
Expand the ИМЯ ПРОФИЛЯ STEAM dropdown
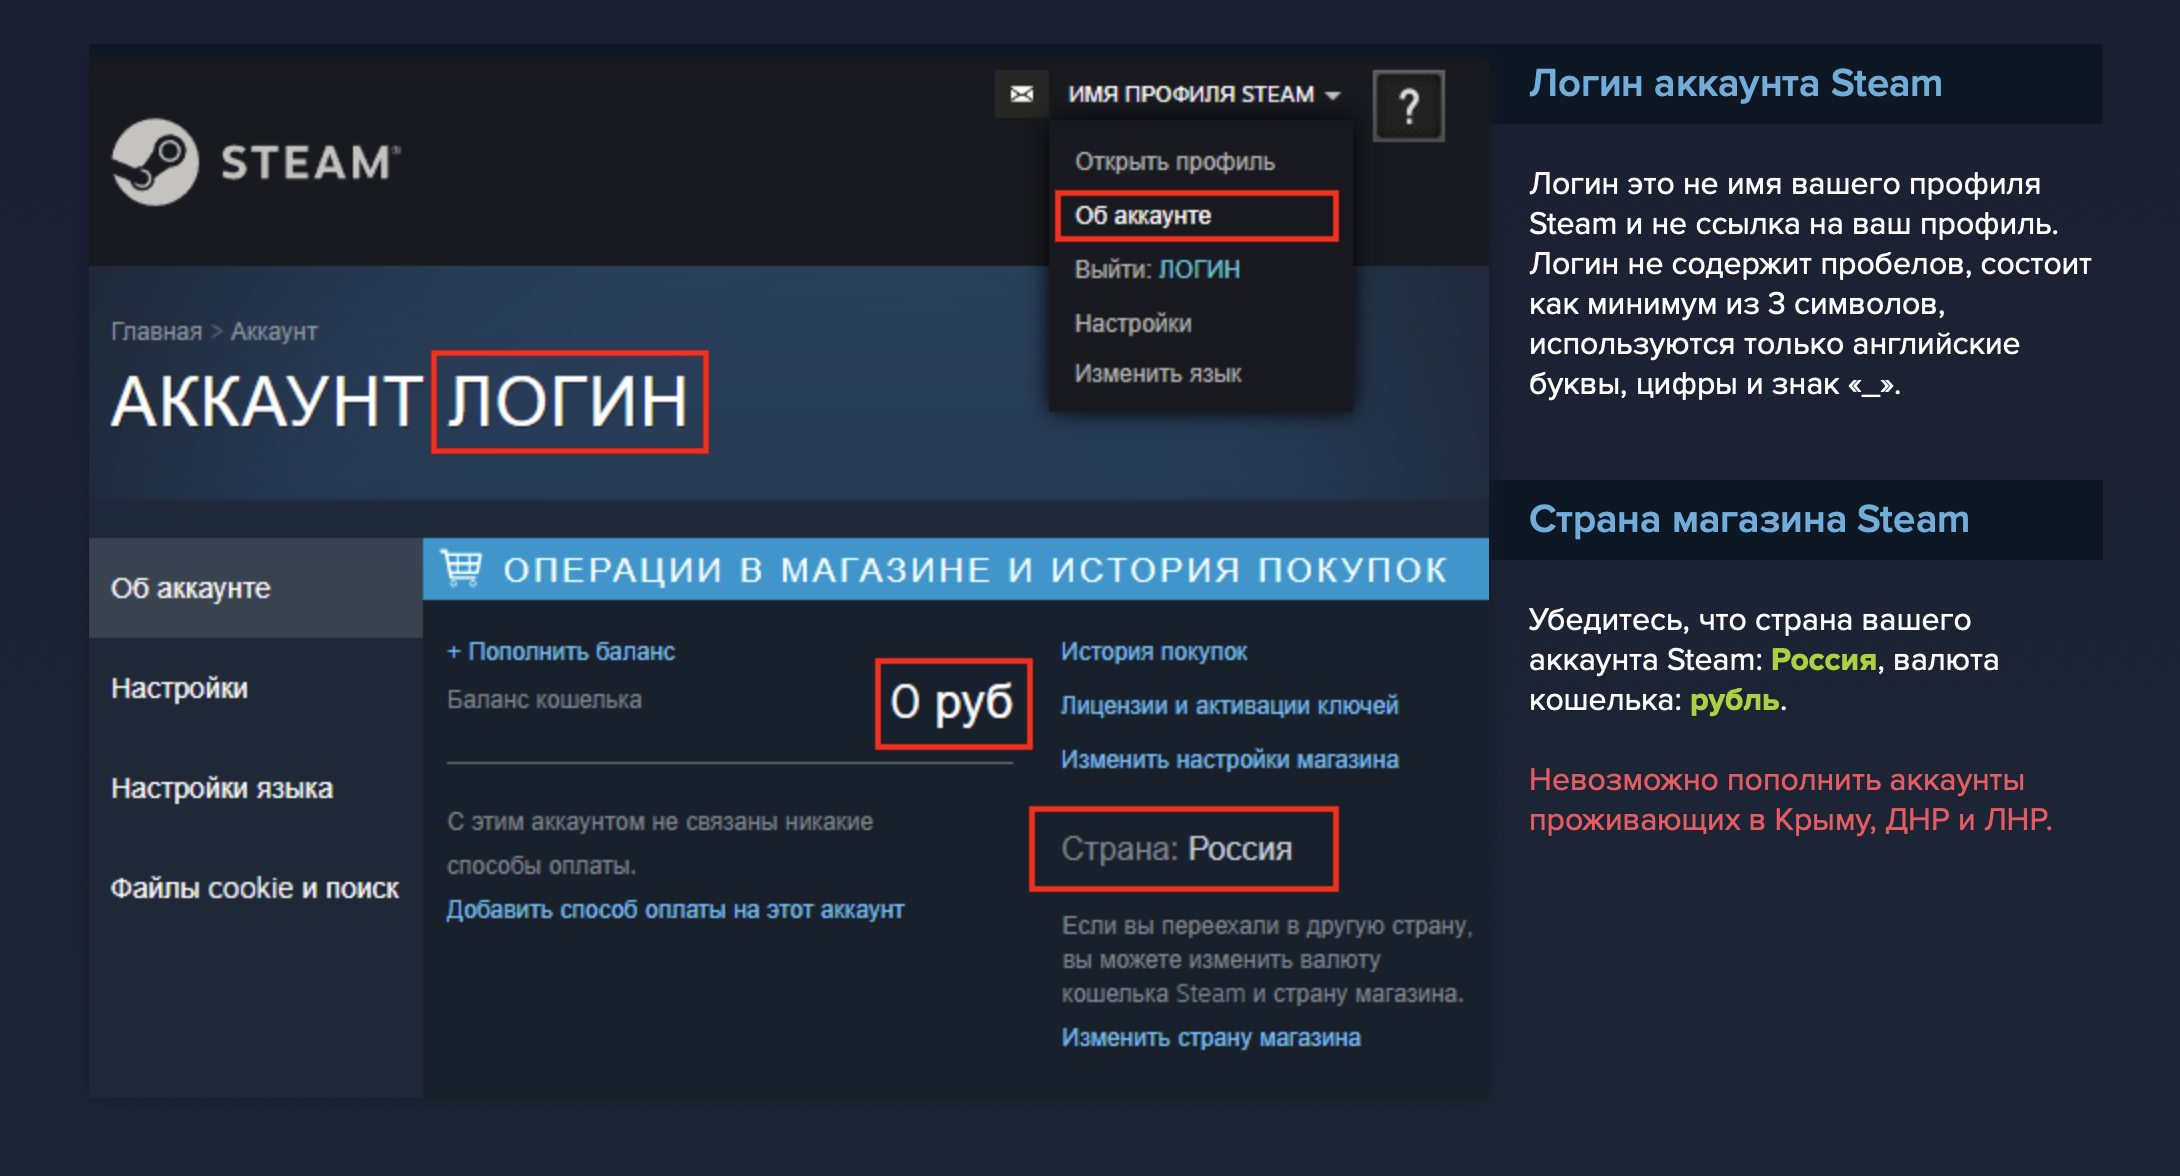pyautogui.click(x=1203, y=94)
